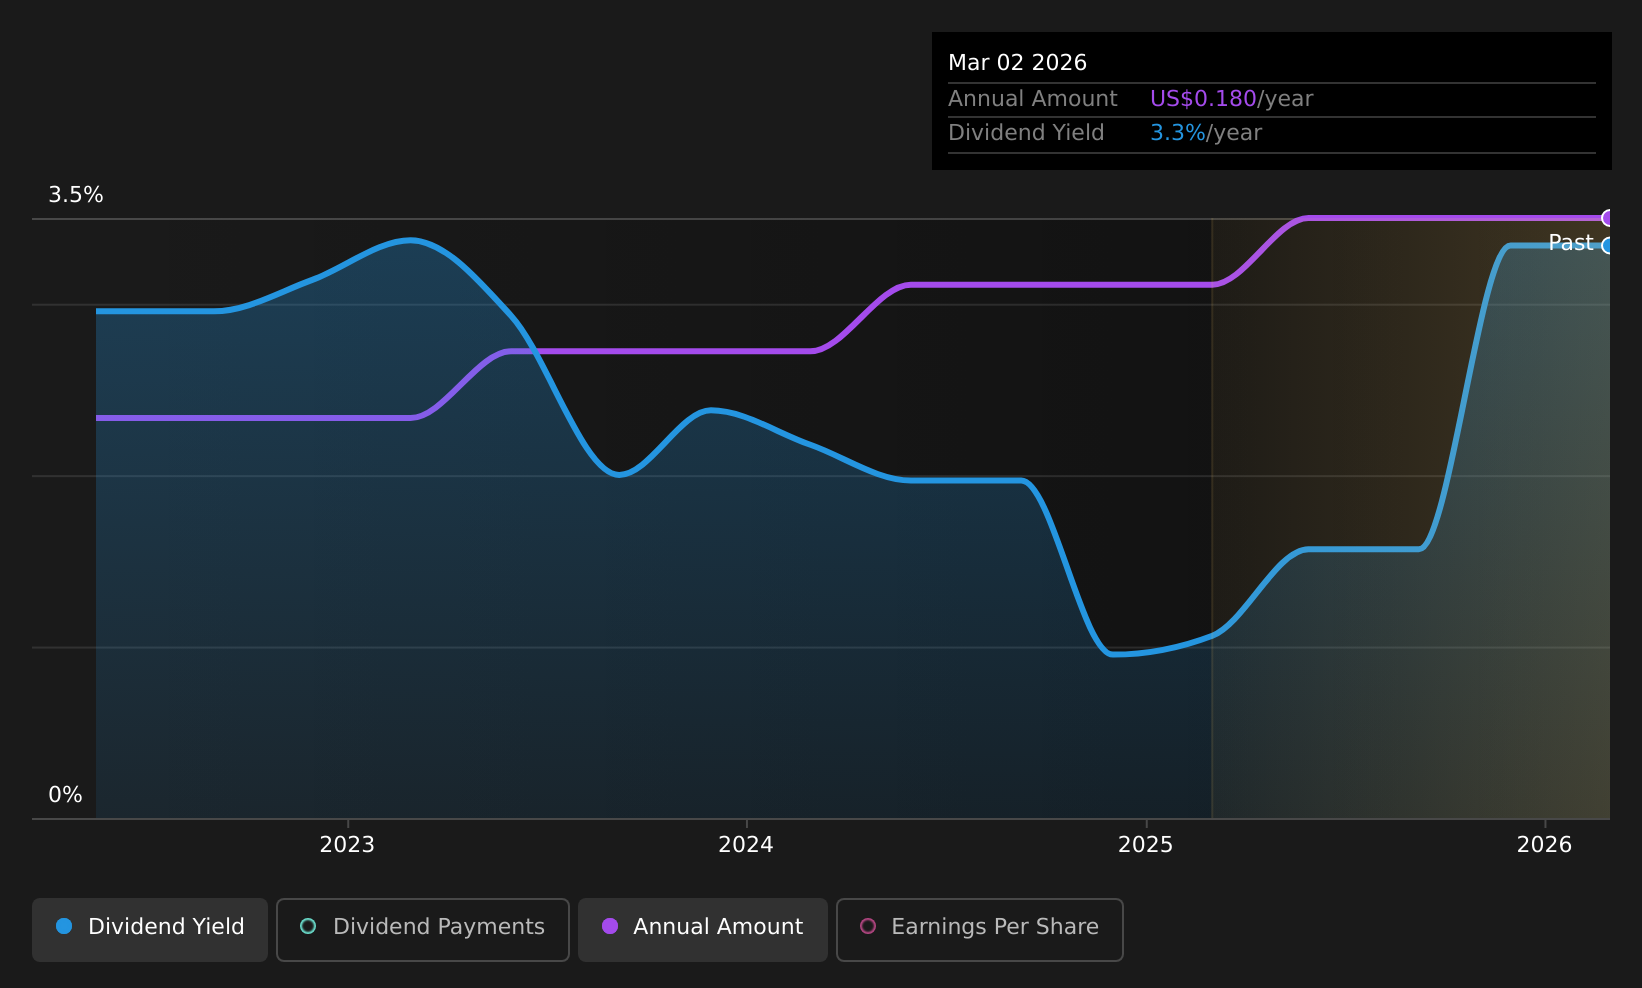Toggle the Dividend Yield series

150,929
